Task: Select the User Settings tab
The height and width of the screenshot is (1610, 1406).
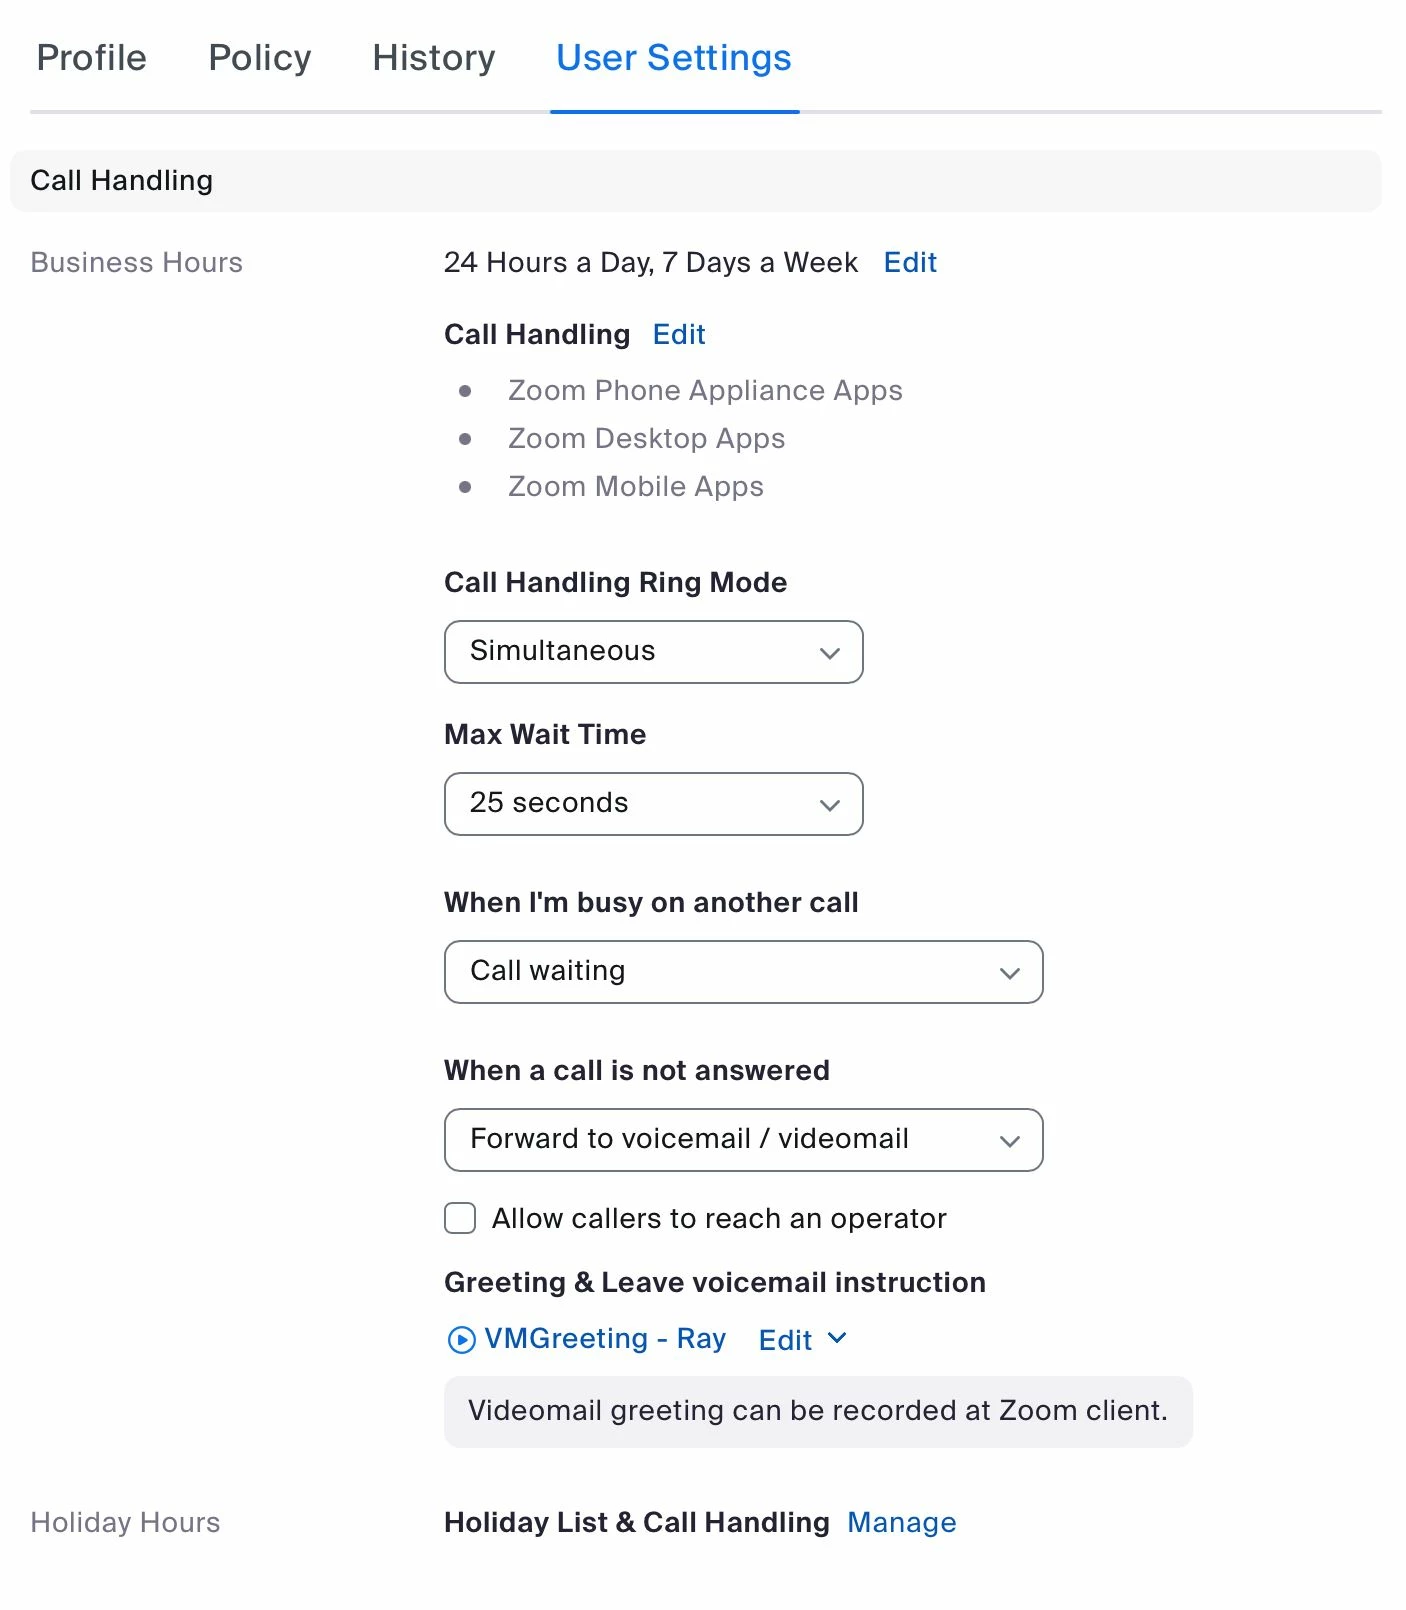Action: tap(673, 58)
